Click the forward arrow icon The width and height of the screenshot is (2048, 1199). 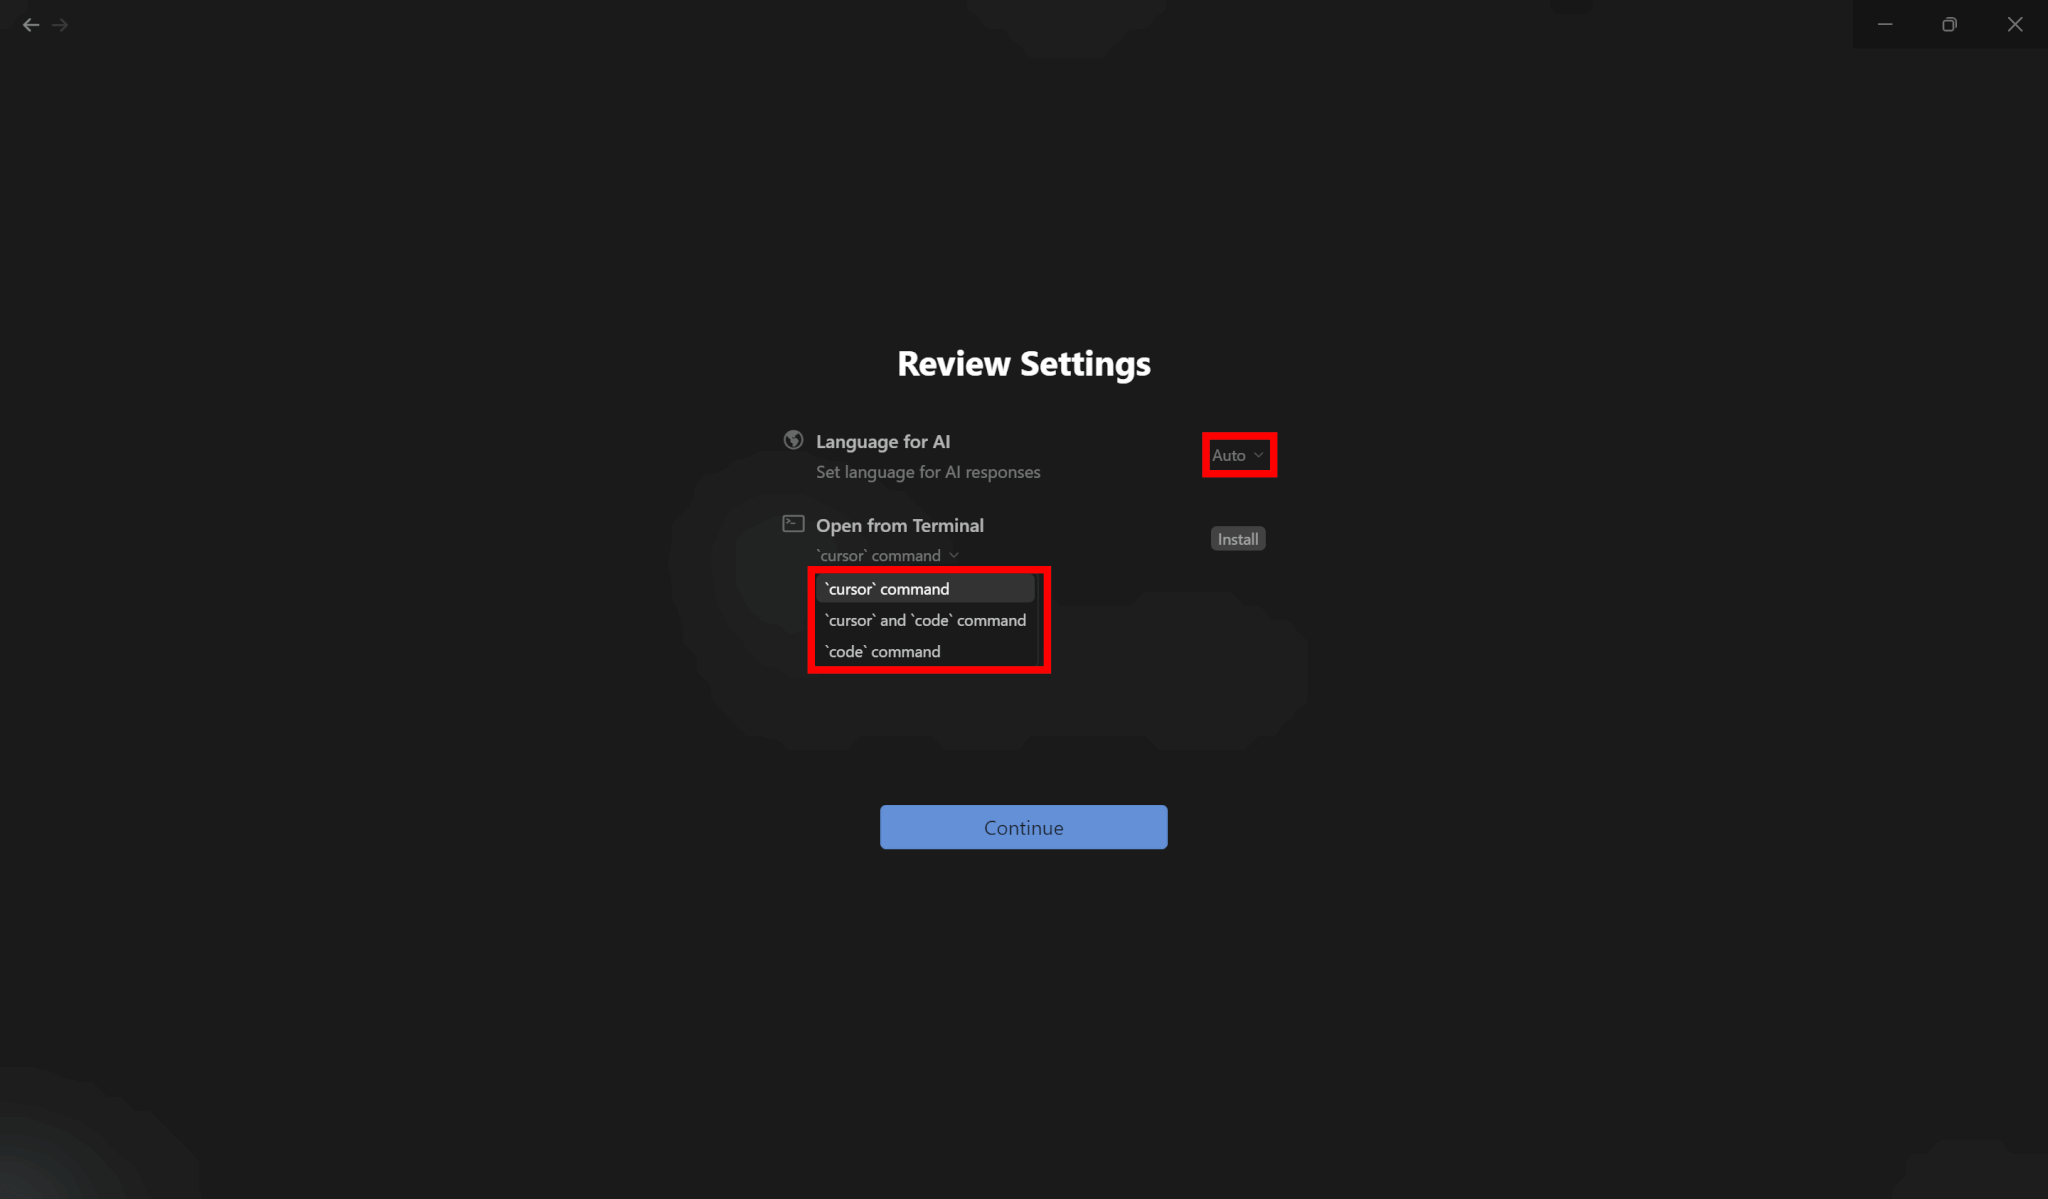[x=60, y=25]
